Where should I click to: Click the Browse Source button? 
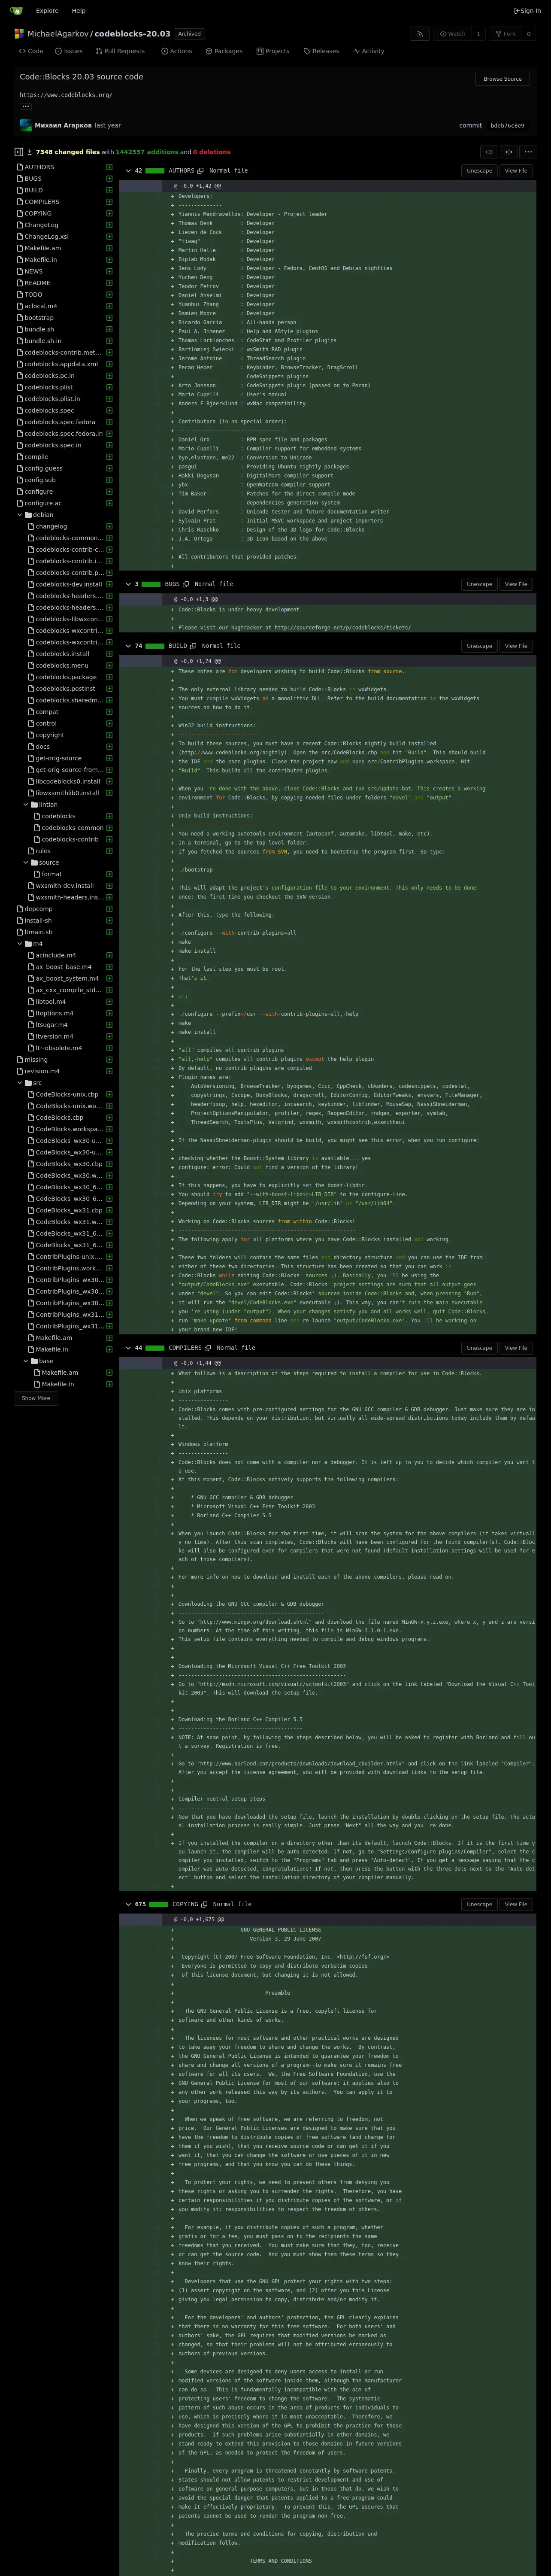[502, 79]
